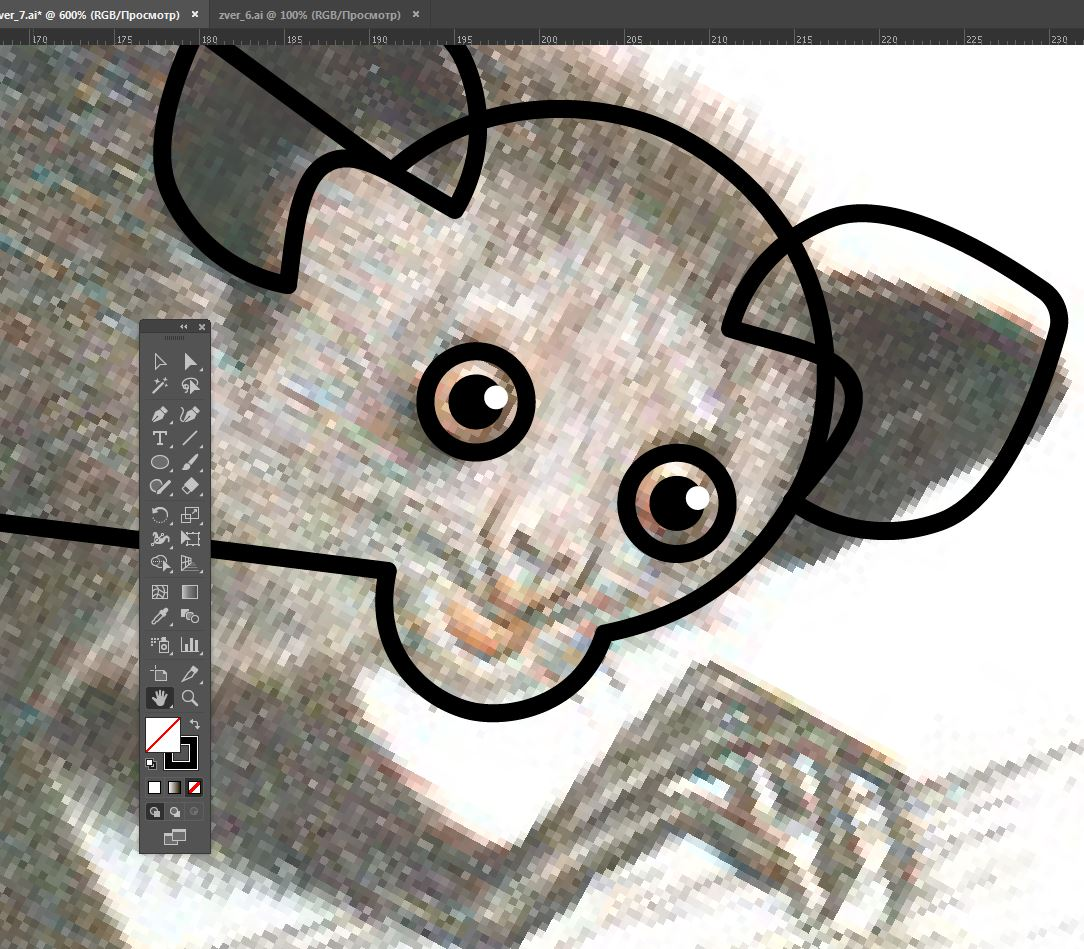Viewport: 1084px width, 949px height.
Task: Select the Ellipse tool
Action: pyautogui.click(x=160, y=462)
